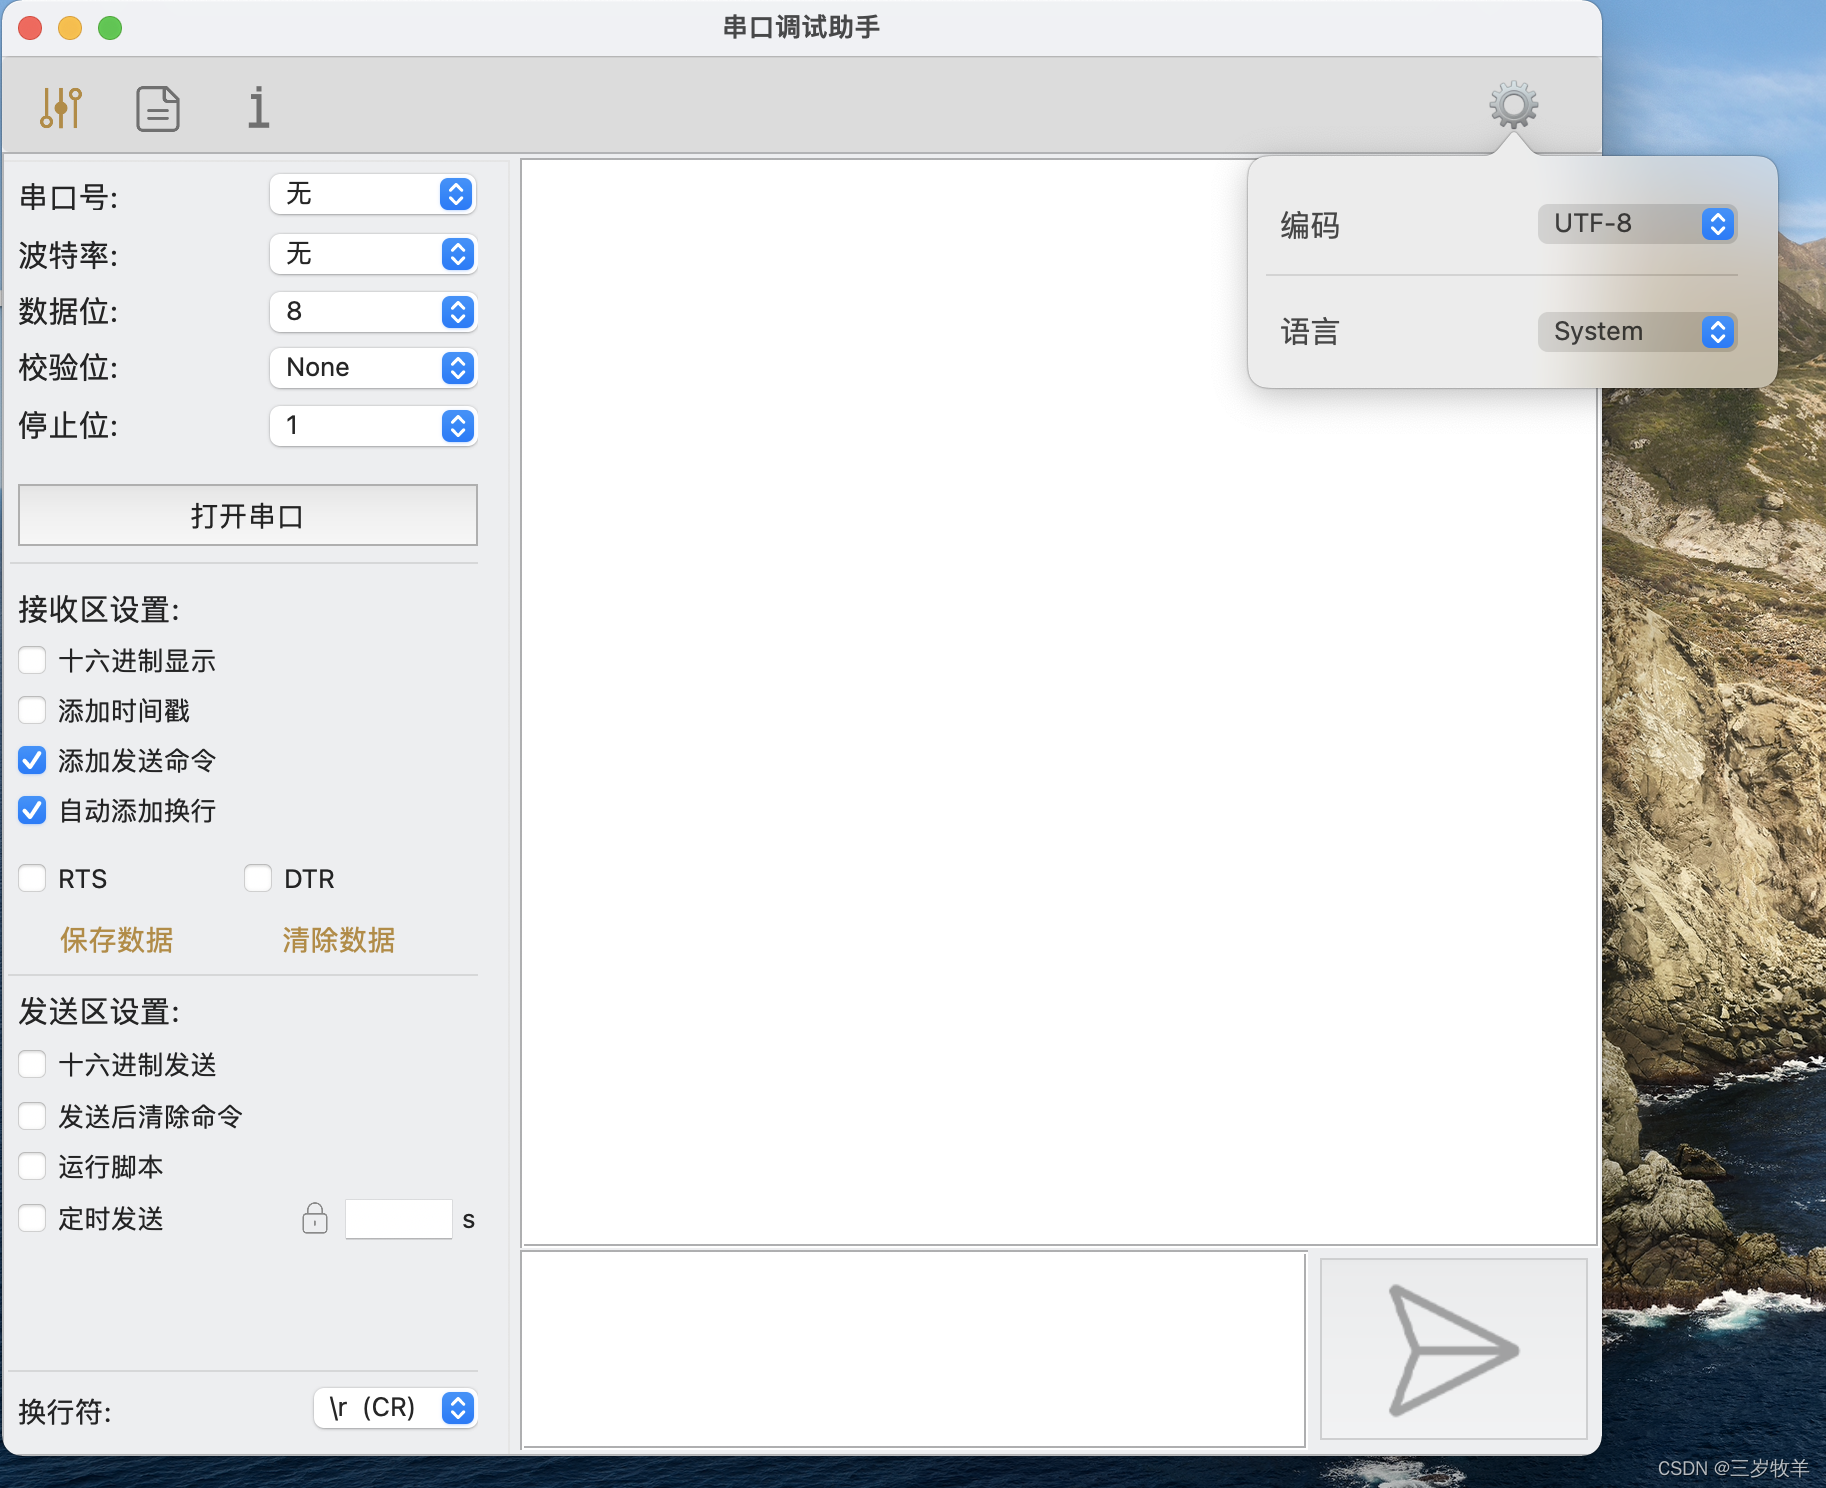This screenshot has width=1826, height=1488.
Task: Enable 添加时间戳 checkbox
Action: (32, 710)
